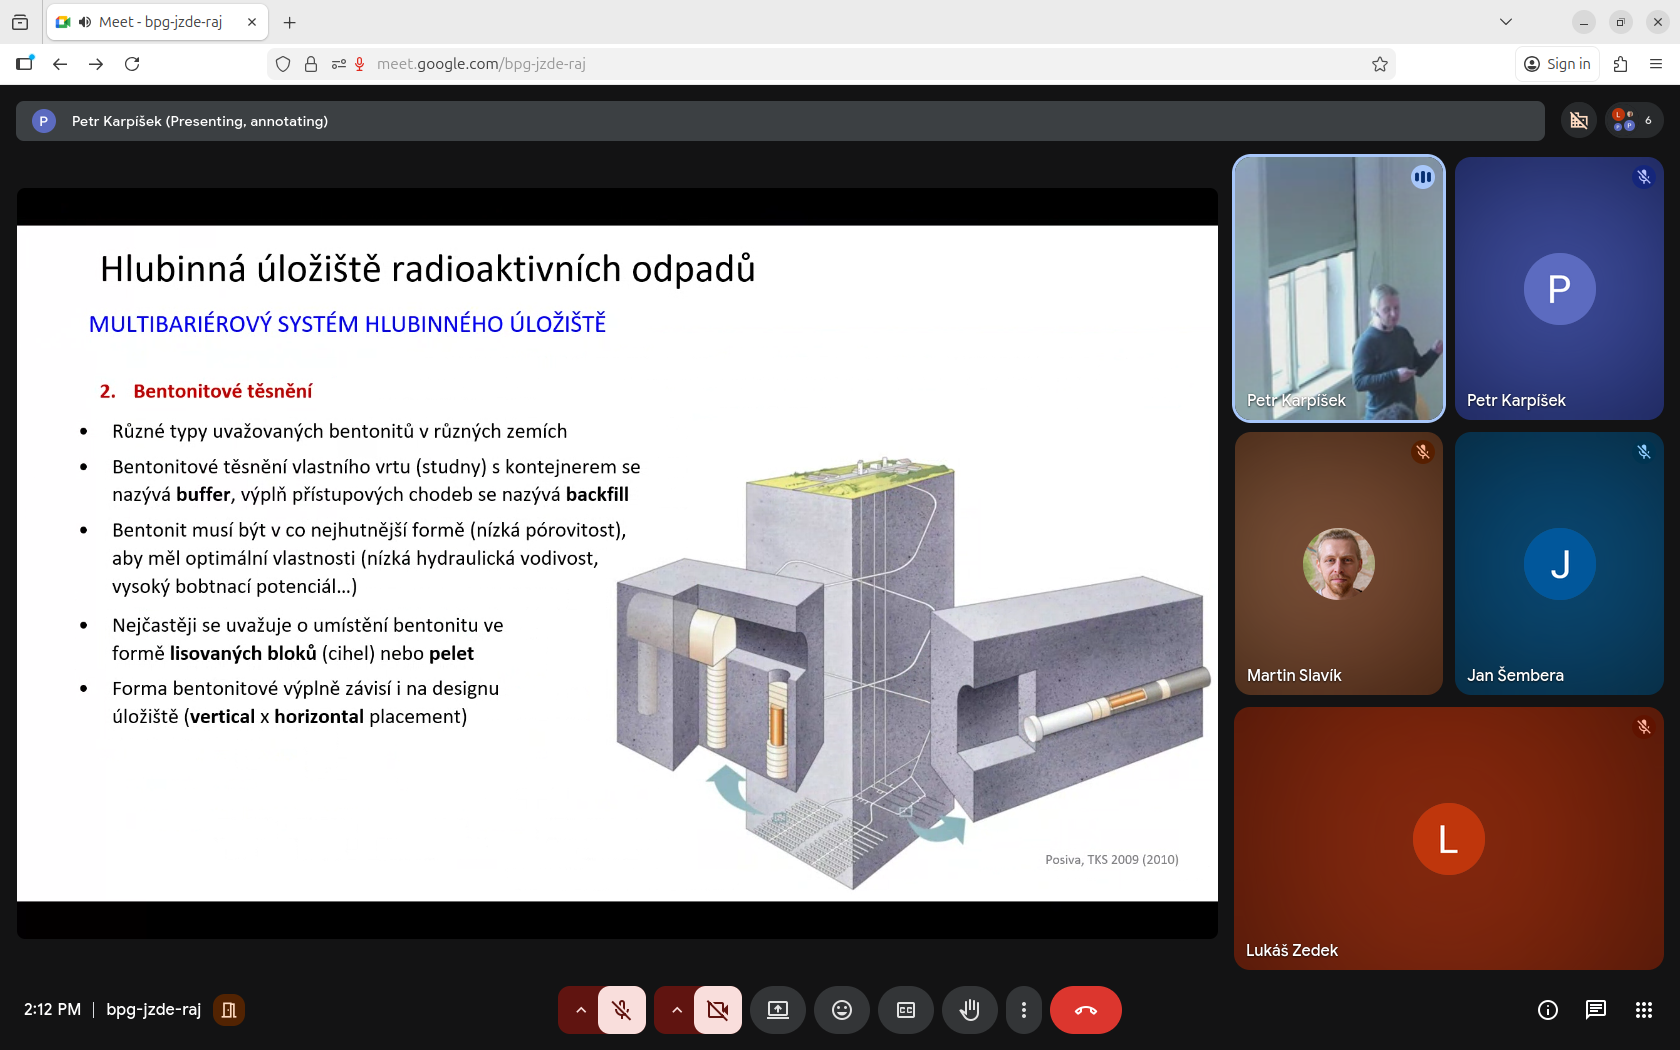Raise your hand in the meeting
Viewport: 1680px width, 1050px height.
969,1010
